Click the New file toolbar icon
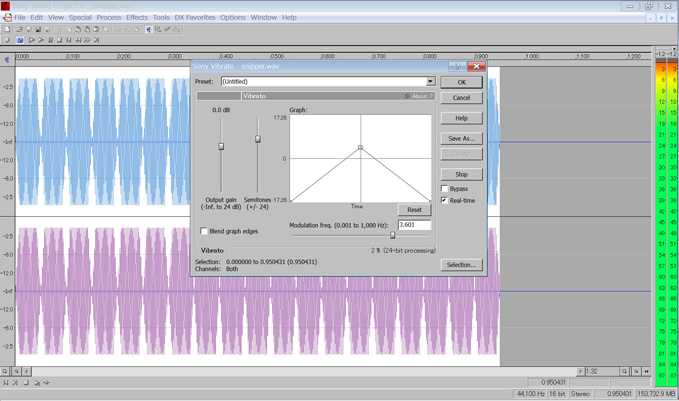Screen dimensions: 679x401 pos(7,29)
